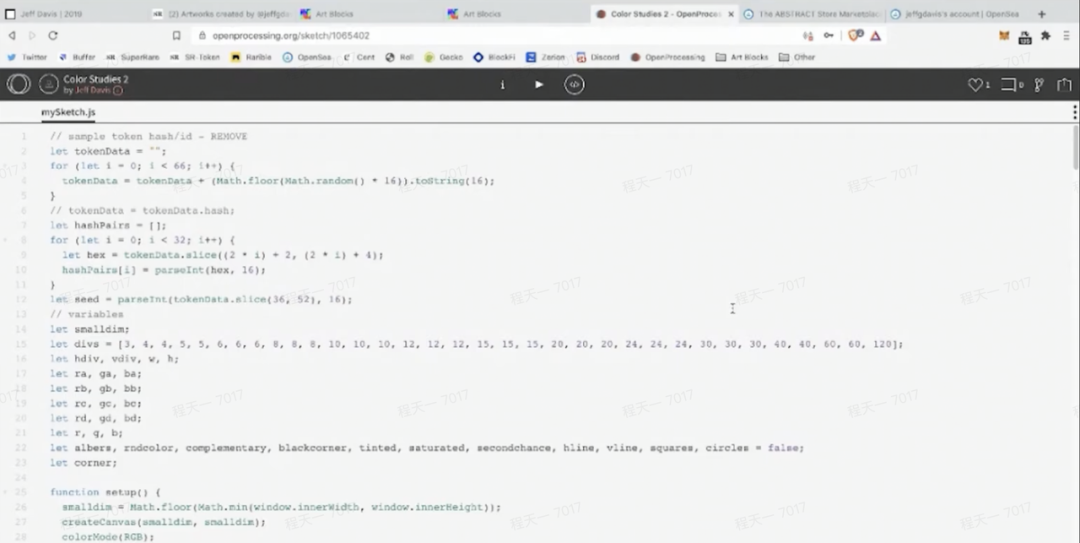Like the sketch with the heart icon
1080x543 pixels.
click(975, 85)
